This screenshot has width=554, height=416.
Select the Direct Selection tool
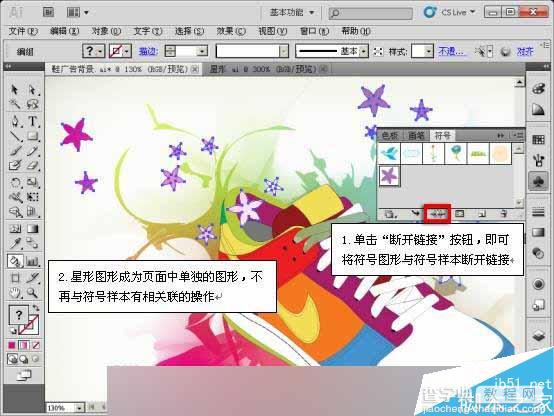[x=32, y=90]
